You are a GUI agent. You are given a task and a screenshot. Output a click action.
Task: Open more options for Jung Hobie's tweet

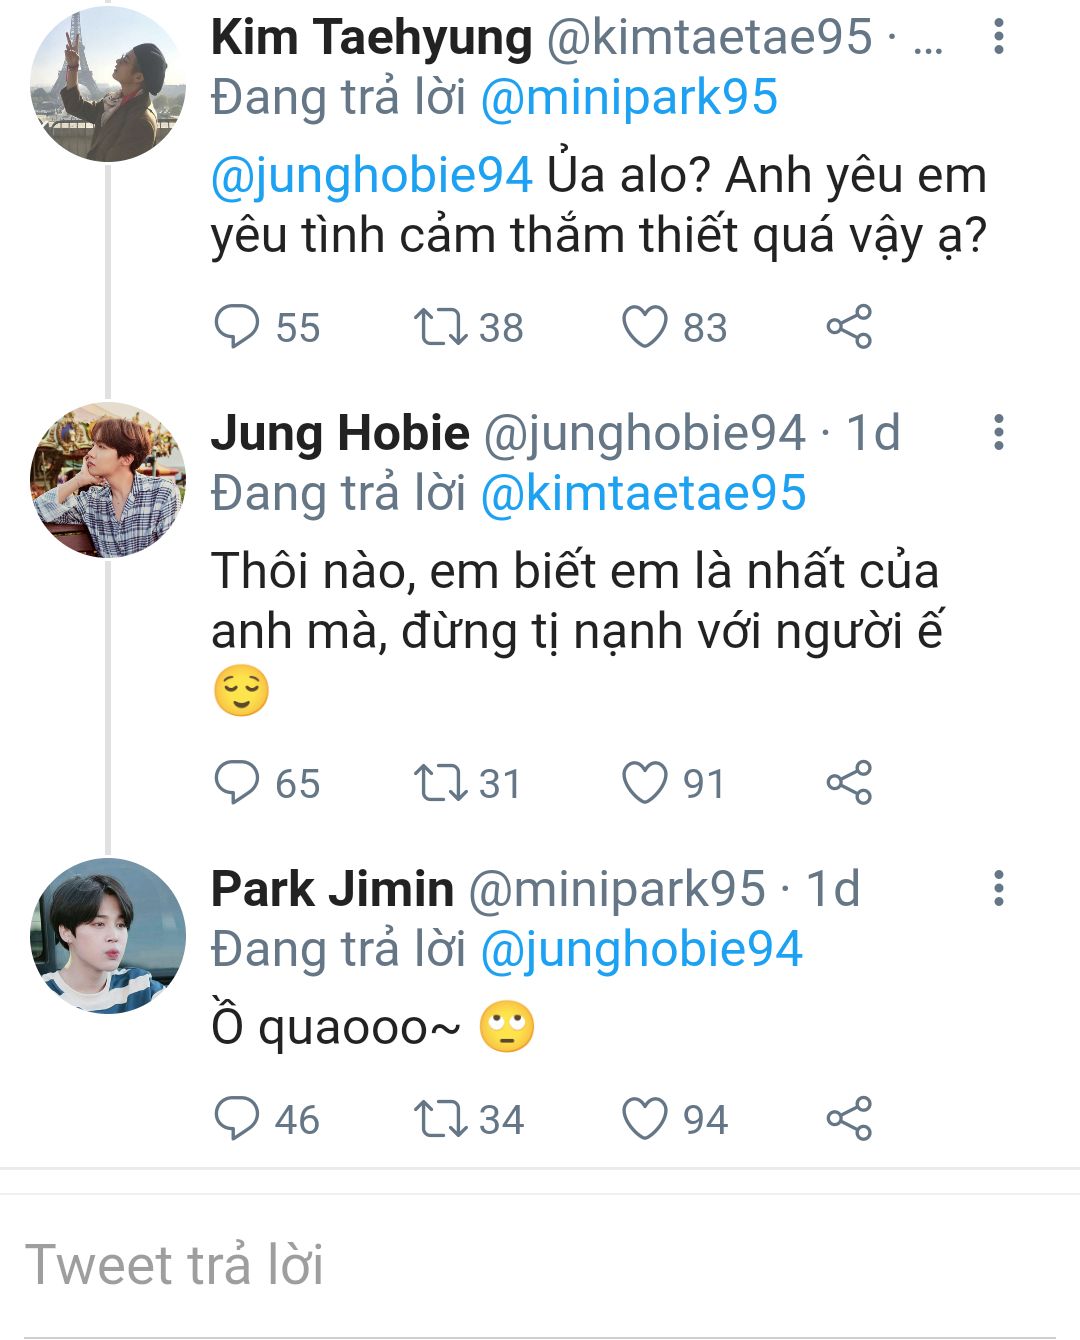998,433
